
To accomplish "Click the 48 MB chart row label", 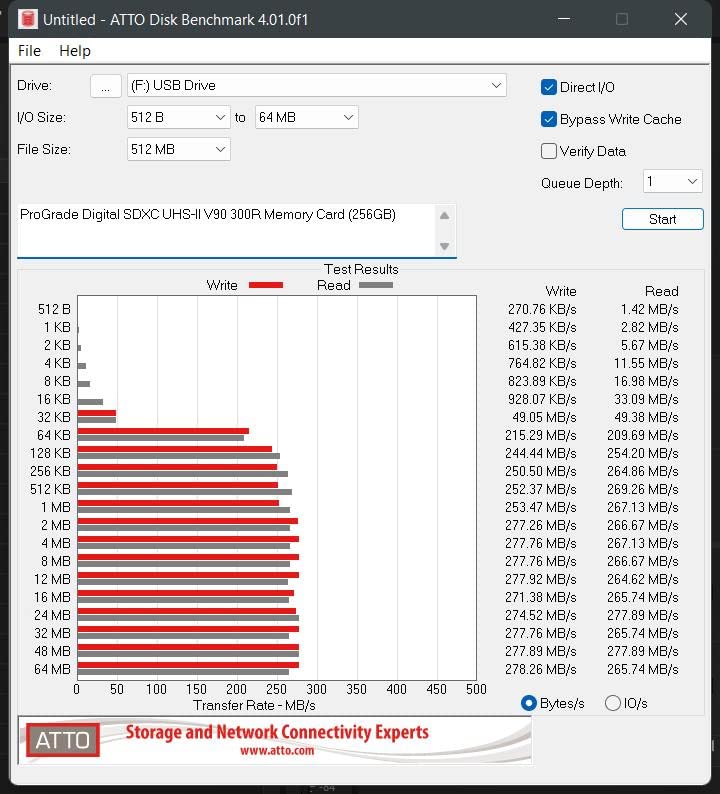I will [x=52, y=651].
